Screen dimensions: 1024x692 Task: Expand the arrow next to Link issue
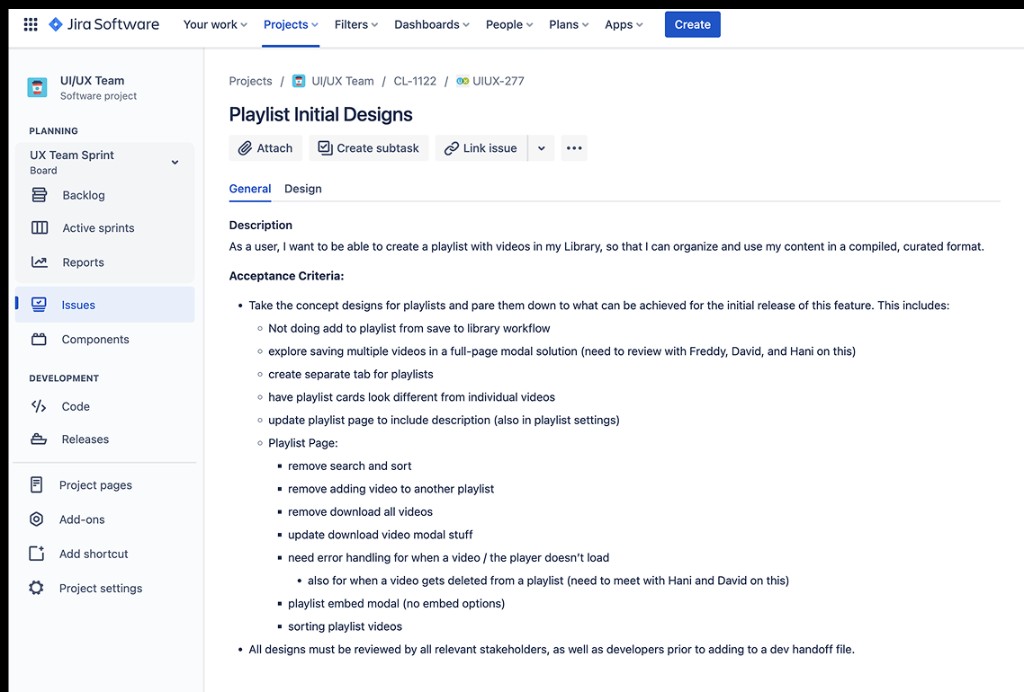[541, 147]
